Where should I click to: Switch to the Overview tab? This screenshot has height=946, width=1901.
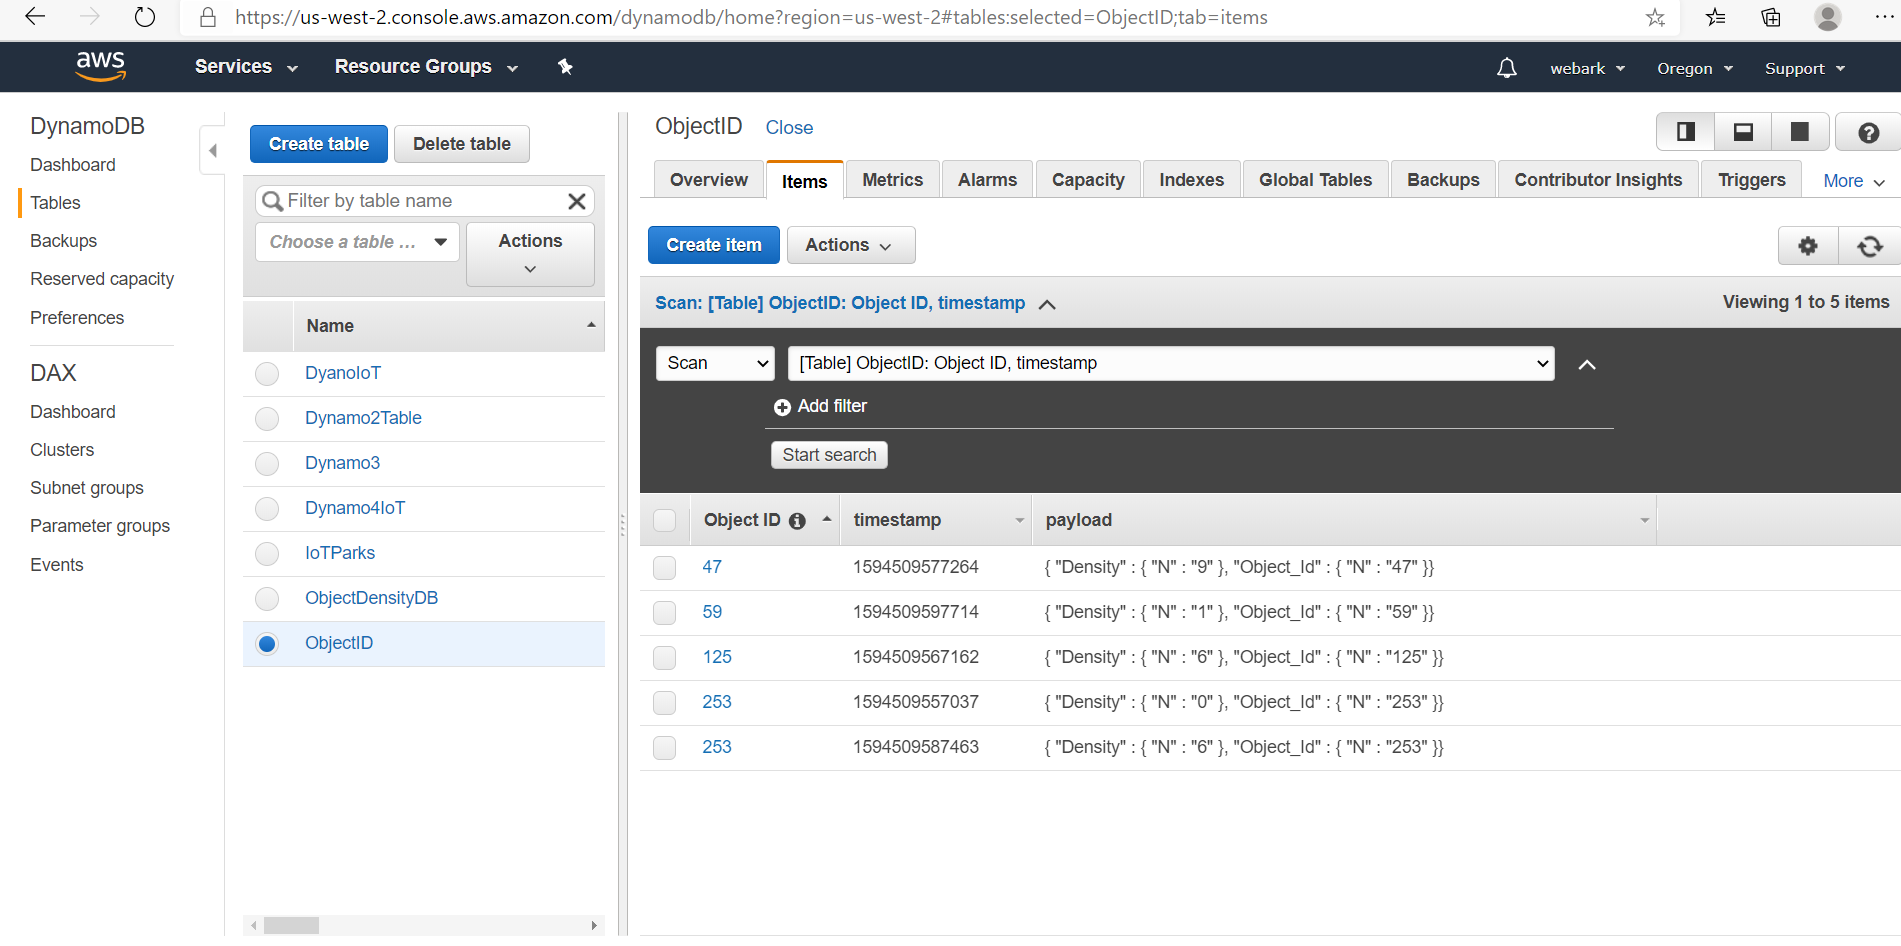[709, 180]
